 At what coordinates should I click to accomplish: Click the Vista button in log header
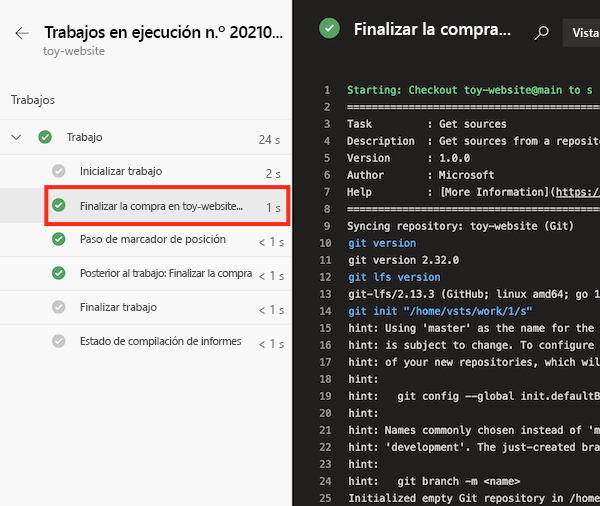[x=581, y=33]
